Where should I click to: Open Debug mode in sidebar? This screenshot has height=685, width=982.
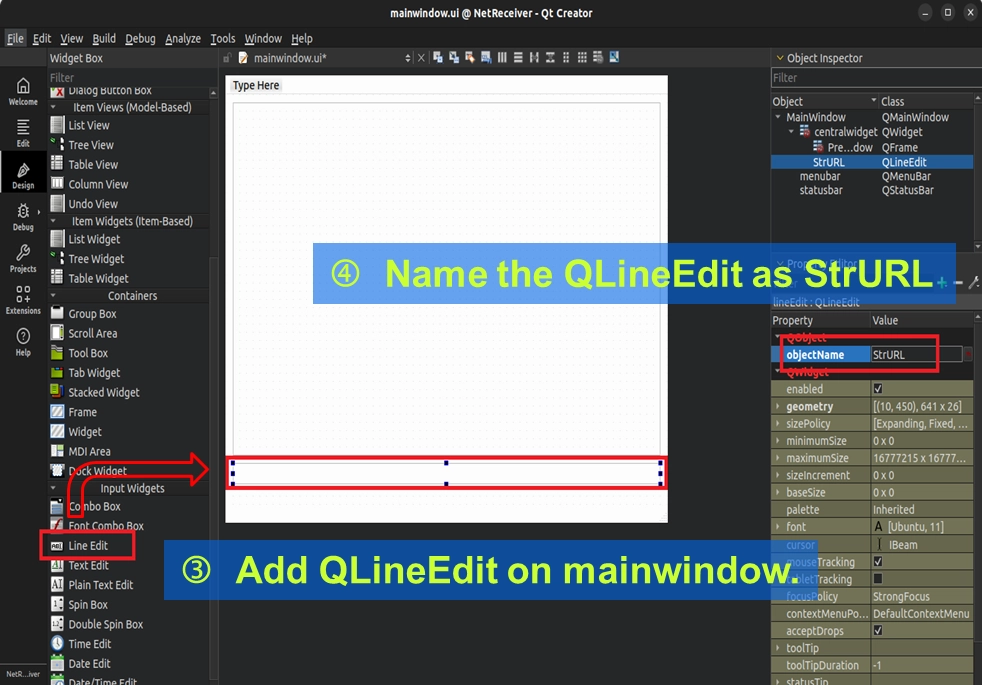coord(23,217)
